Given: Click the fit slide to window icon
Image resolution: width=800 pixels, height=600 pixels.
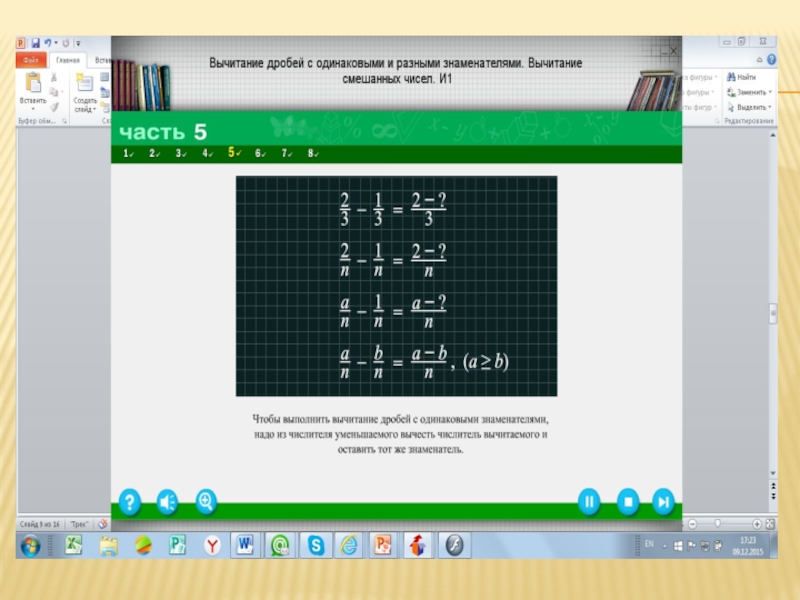Looking at the screenshot, I should pyautogui.click(x=770, y=524).
